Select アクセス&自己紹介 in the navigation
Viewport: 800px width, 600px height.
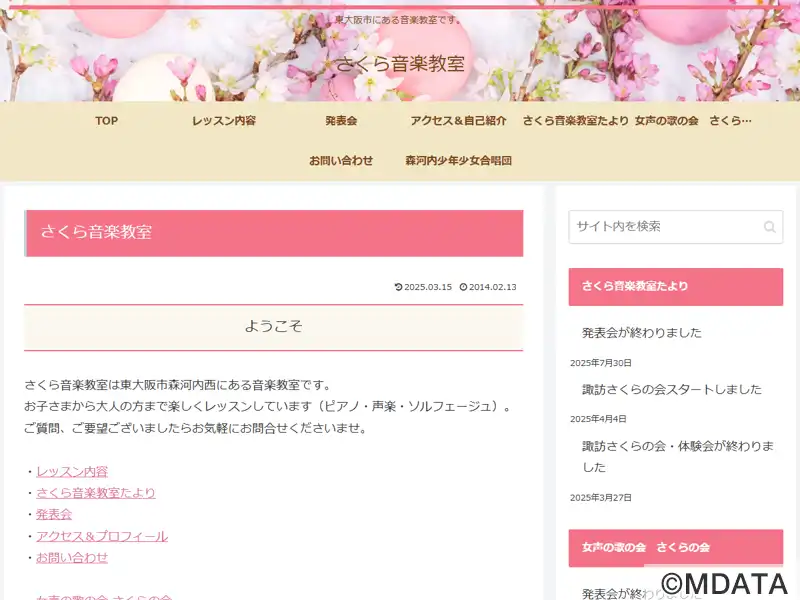coord(458,121)
